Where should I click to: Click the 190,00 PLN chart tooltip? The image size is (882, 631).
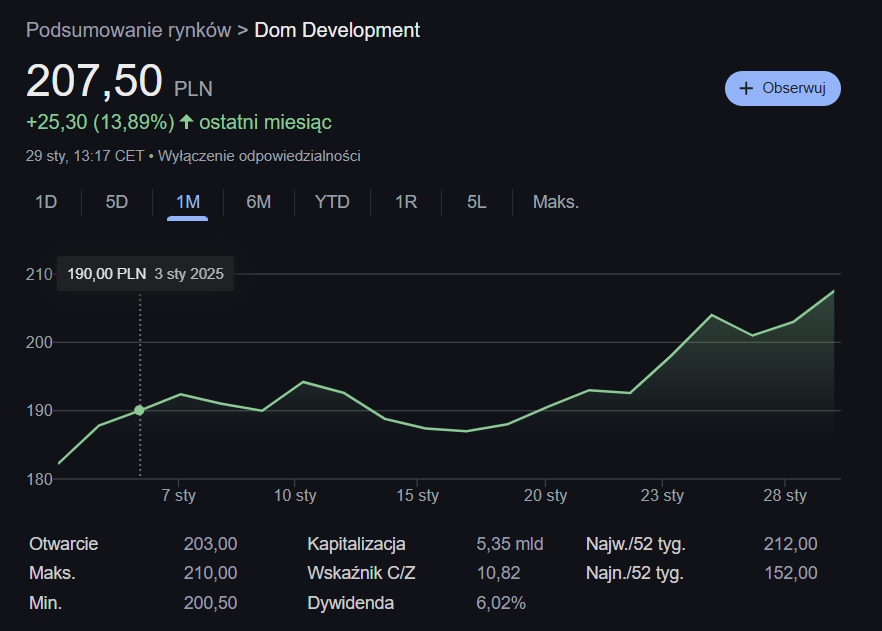[145, 273]
